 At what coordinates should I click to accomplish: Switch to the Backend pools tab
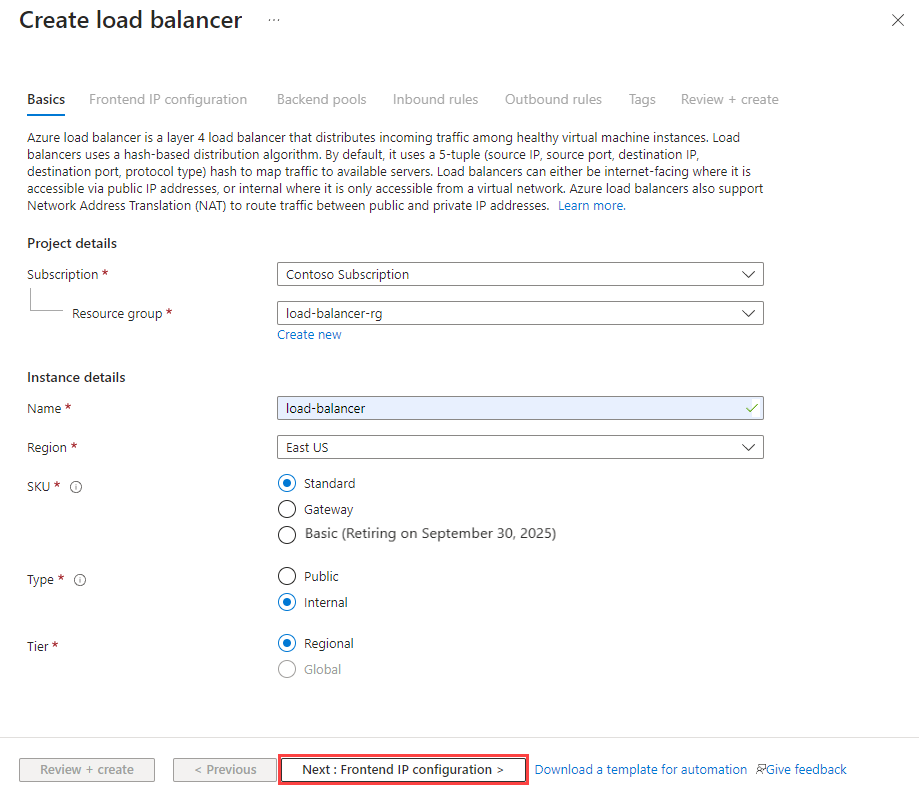coord(321,99)
